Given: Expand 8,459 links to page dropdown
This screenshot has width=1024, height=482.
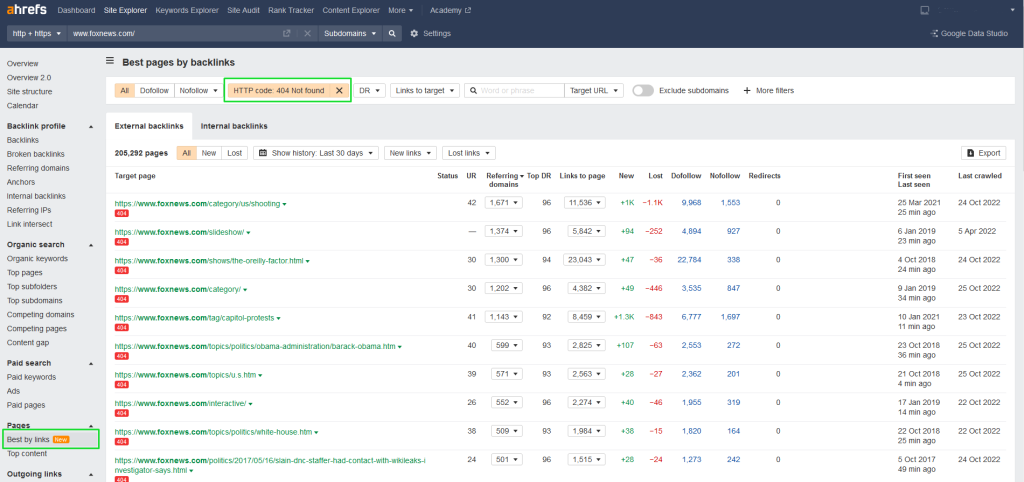Looking at the screenshot, I should pos(586,317).
